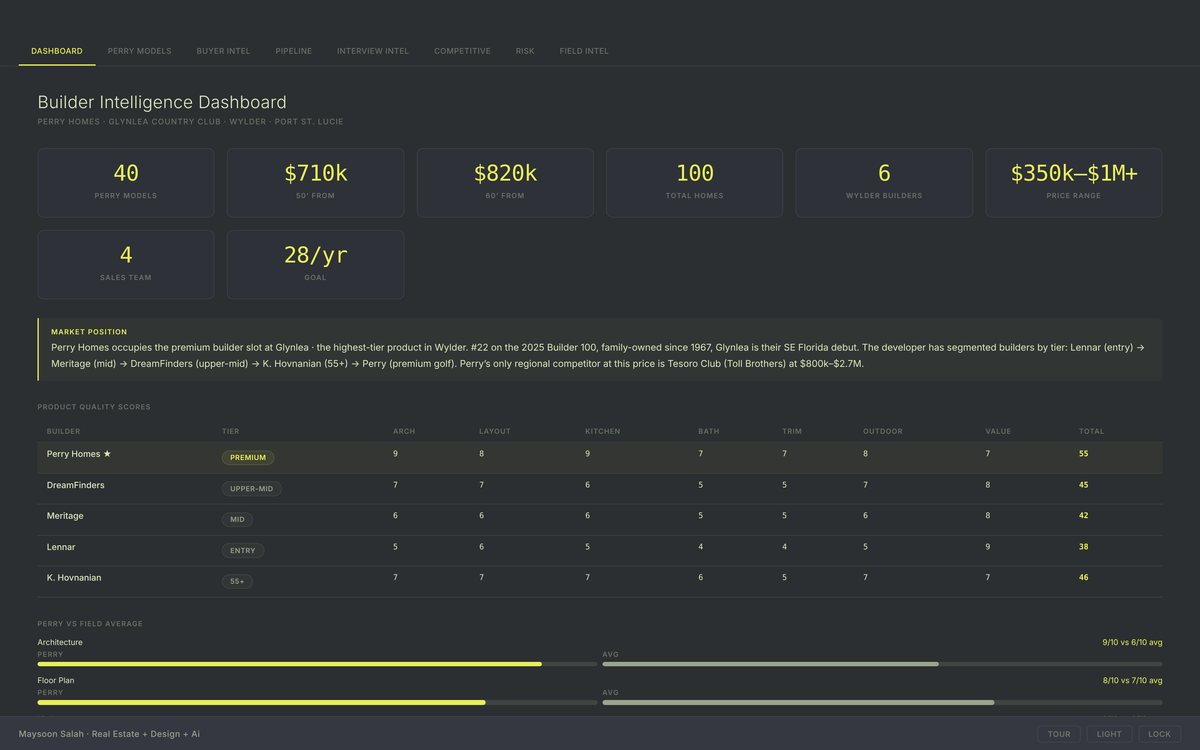Viewport: 1200px width, 750px height.
Task: Click the Perry Homes ★ row name
Action: pyautogui.click(x=79, y=454)
